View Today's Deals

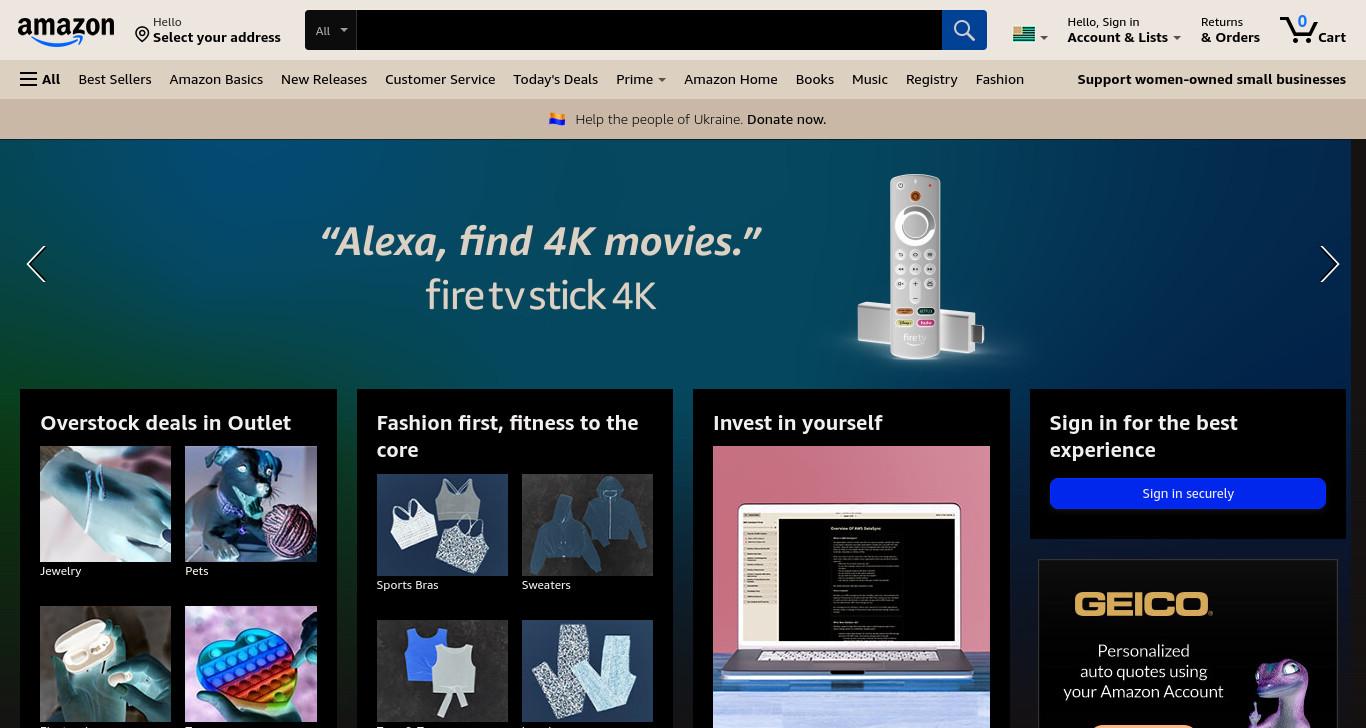pyautogui.click(x=555, y=79)
